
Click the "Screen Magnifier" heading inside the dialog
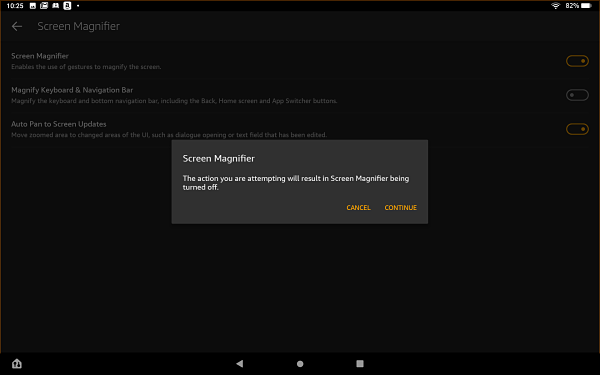click(218, 158)
